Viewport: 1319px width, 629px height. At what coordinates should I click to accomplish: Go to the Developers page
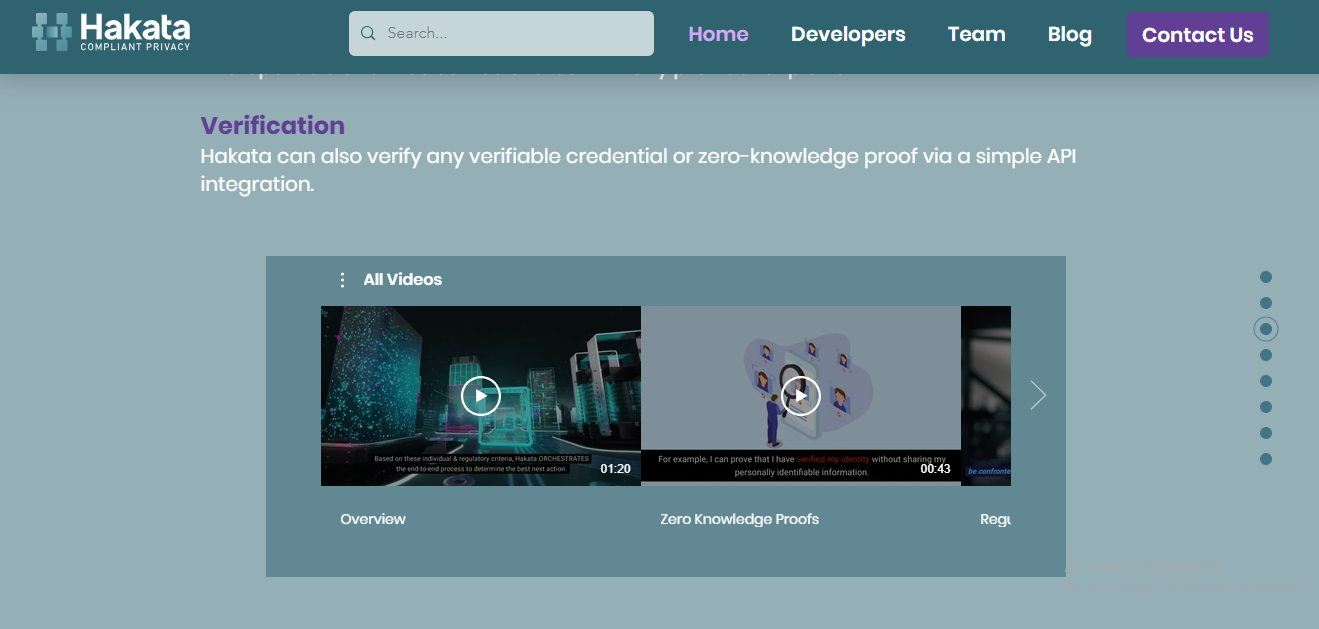(848, 34)
